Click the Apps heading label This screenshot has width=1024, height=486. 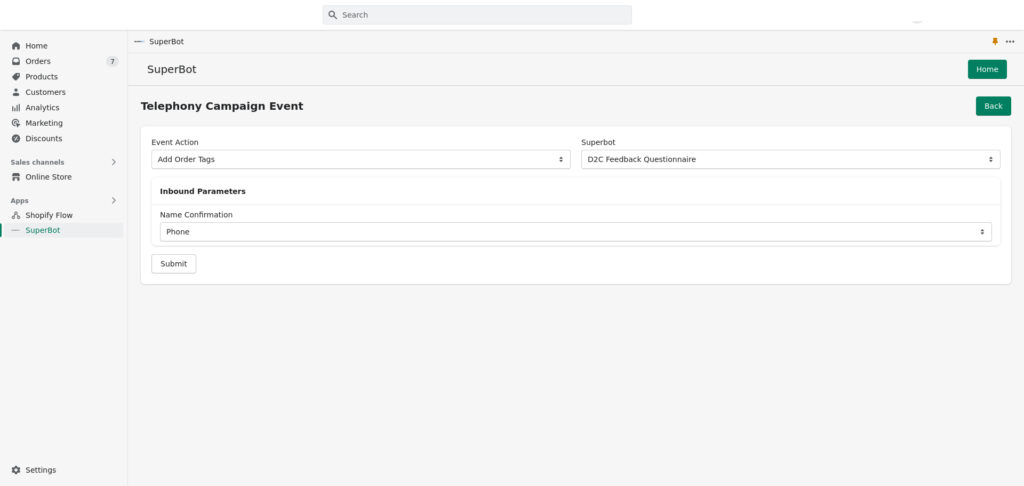click(x=20, y=201)
